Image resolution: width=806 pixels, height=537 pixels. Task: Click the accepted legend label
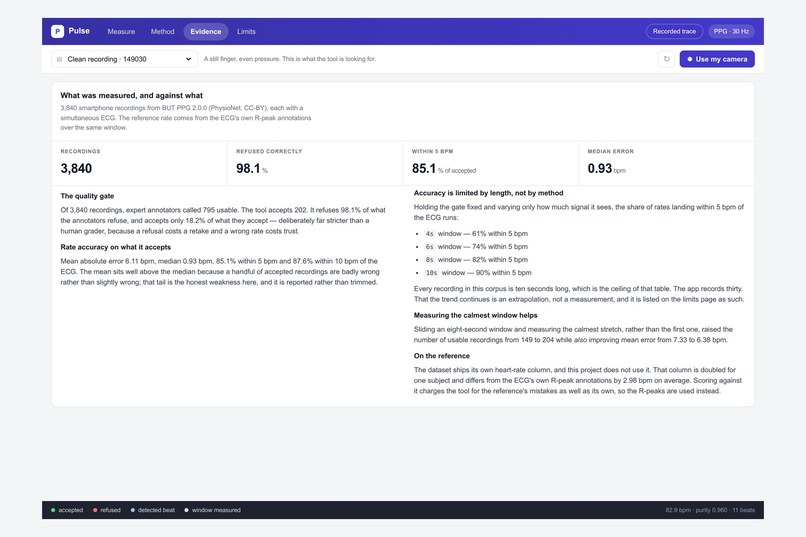[x=71, y=510]
